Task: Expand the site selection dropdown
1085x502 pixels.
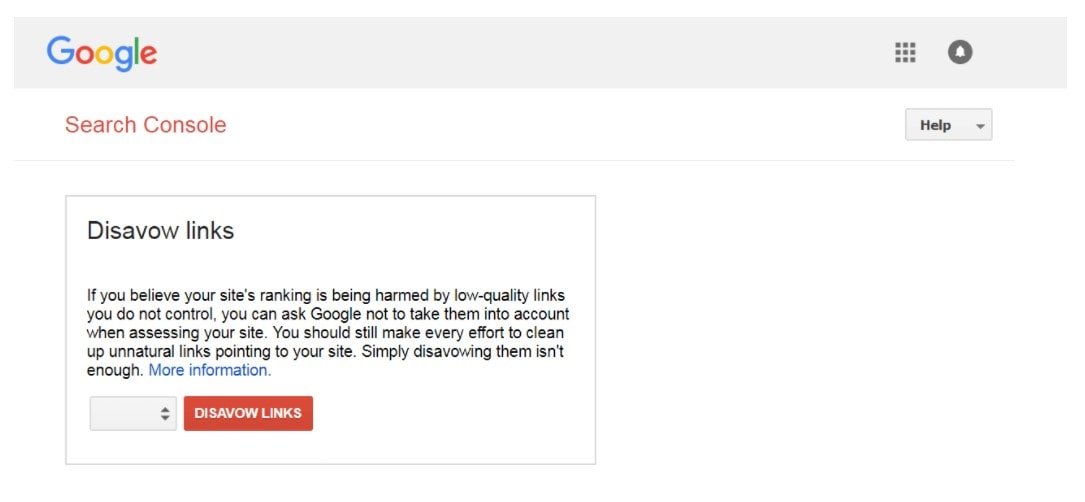Action: point(133,414)
